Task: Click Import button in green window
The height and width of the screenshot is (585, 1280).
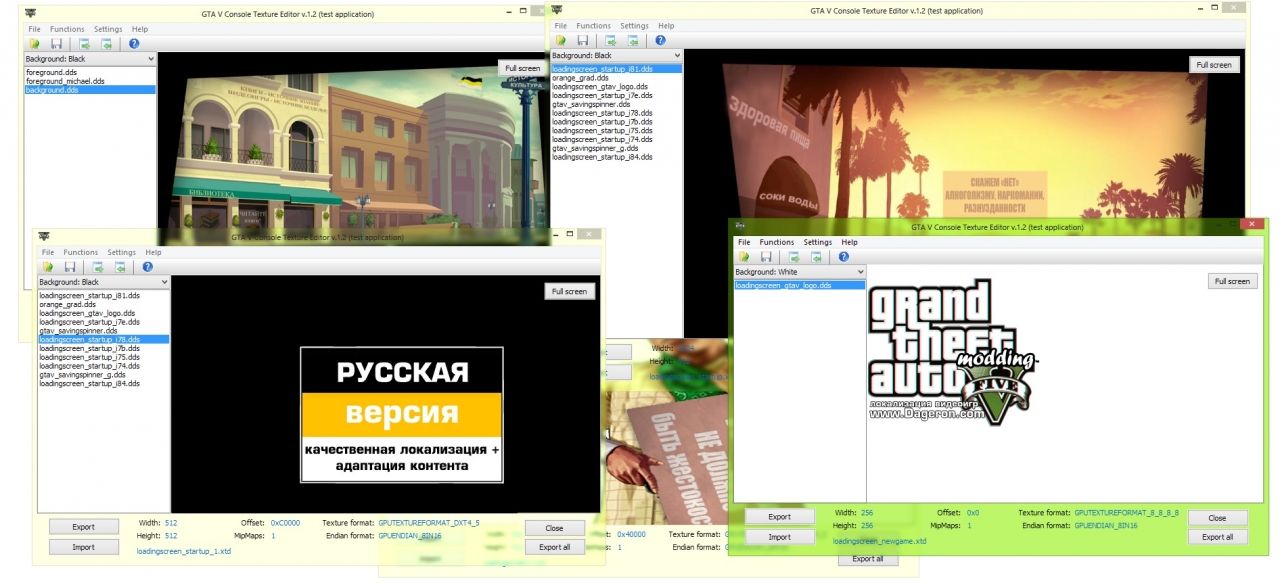Action: point(779,537)
